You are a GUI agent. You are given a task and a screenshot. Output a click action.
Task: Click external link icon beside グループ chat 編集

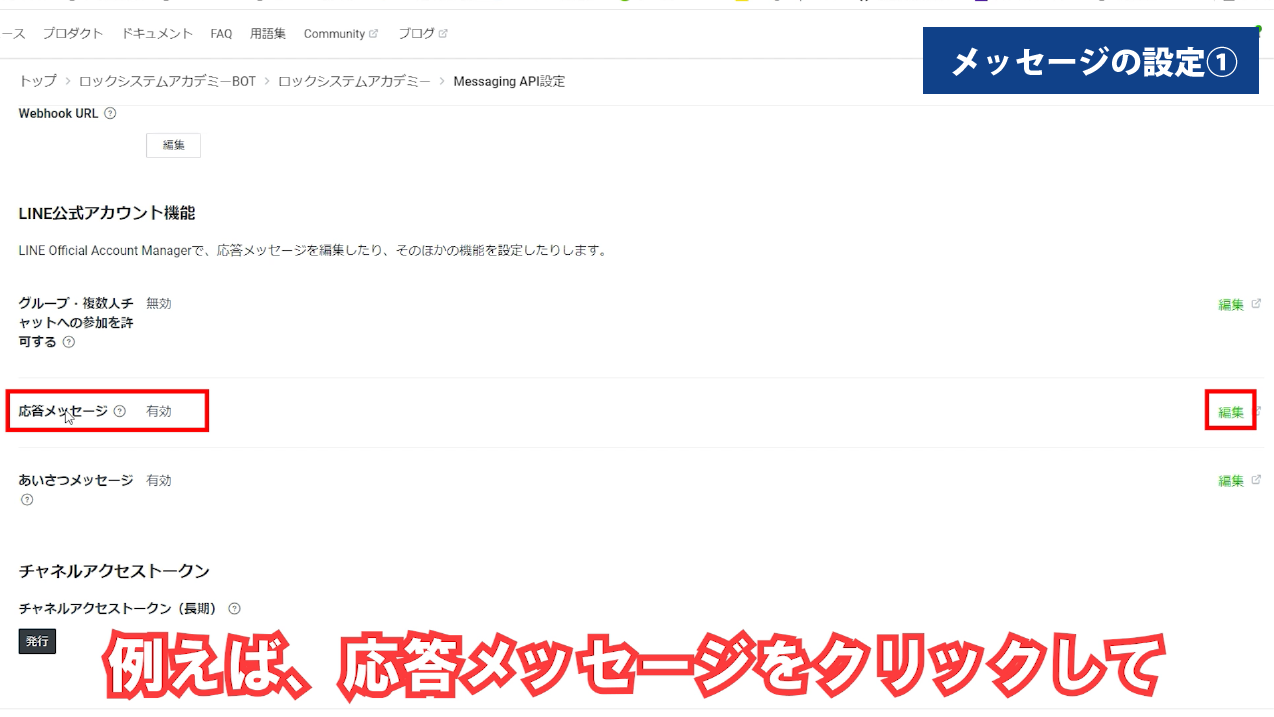1256,304
